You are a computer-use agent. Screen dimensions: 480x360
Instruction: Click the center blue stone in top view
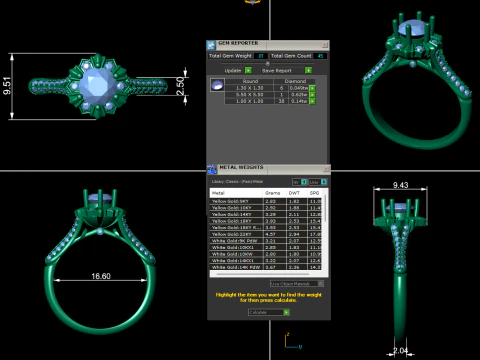[98, 86]
